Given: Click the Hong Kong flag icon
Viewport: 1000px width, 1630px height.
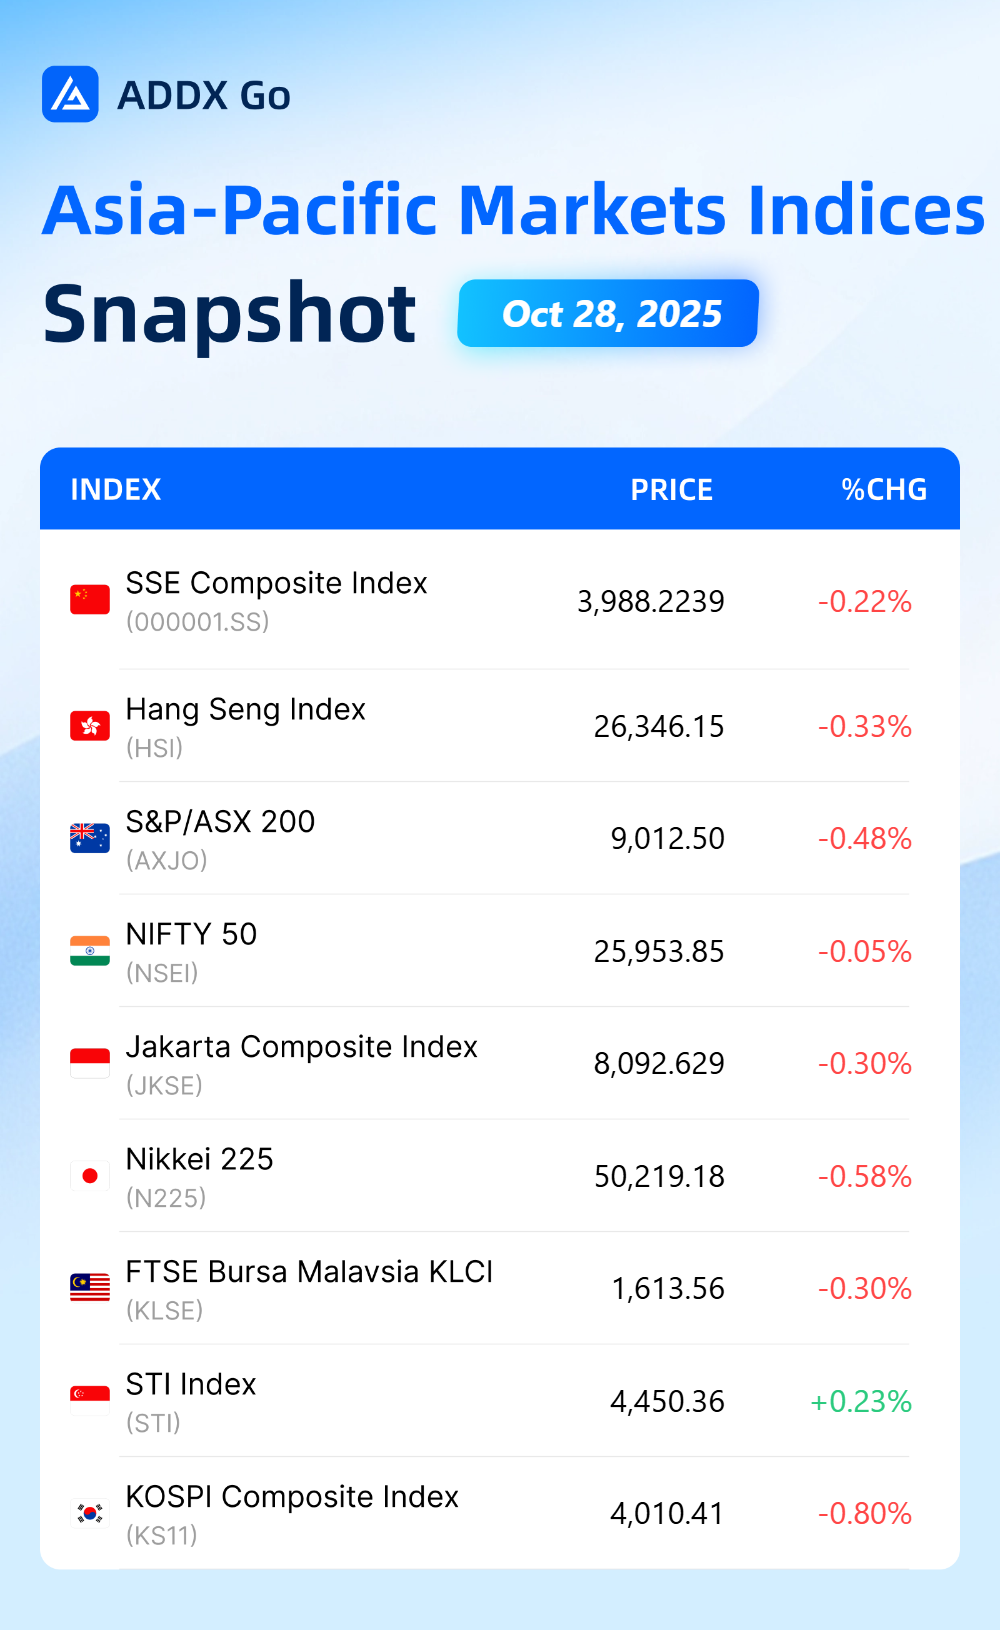Looking at the screenshot, I should (x=90, y=726).
